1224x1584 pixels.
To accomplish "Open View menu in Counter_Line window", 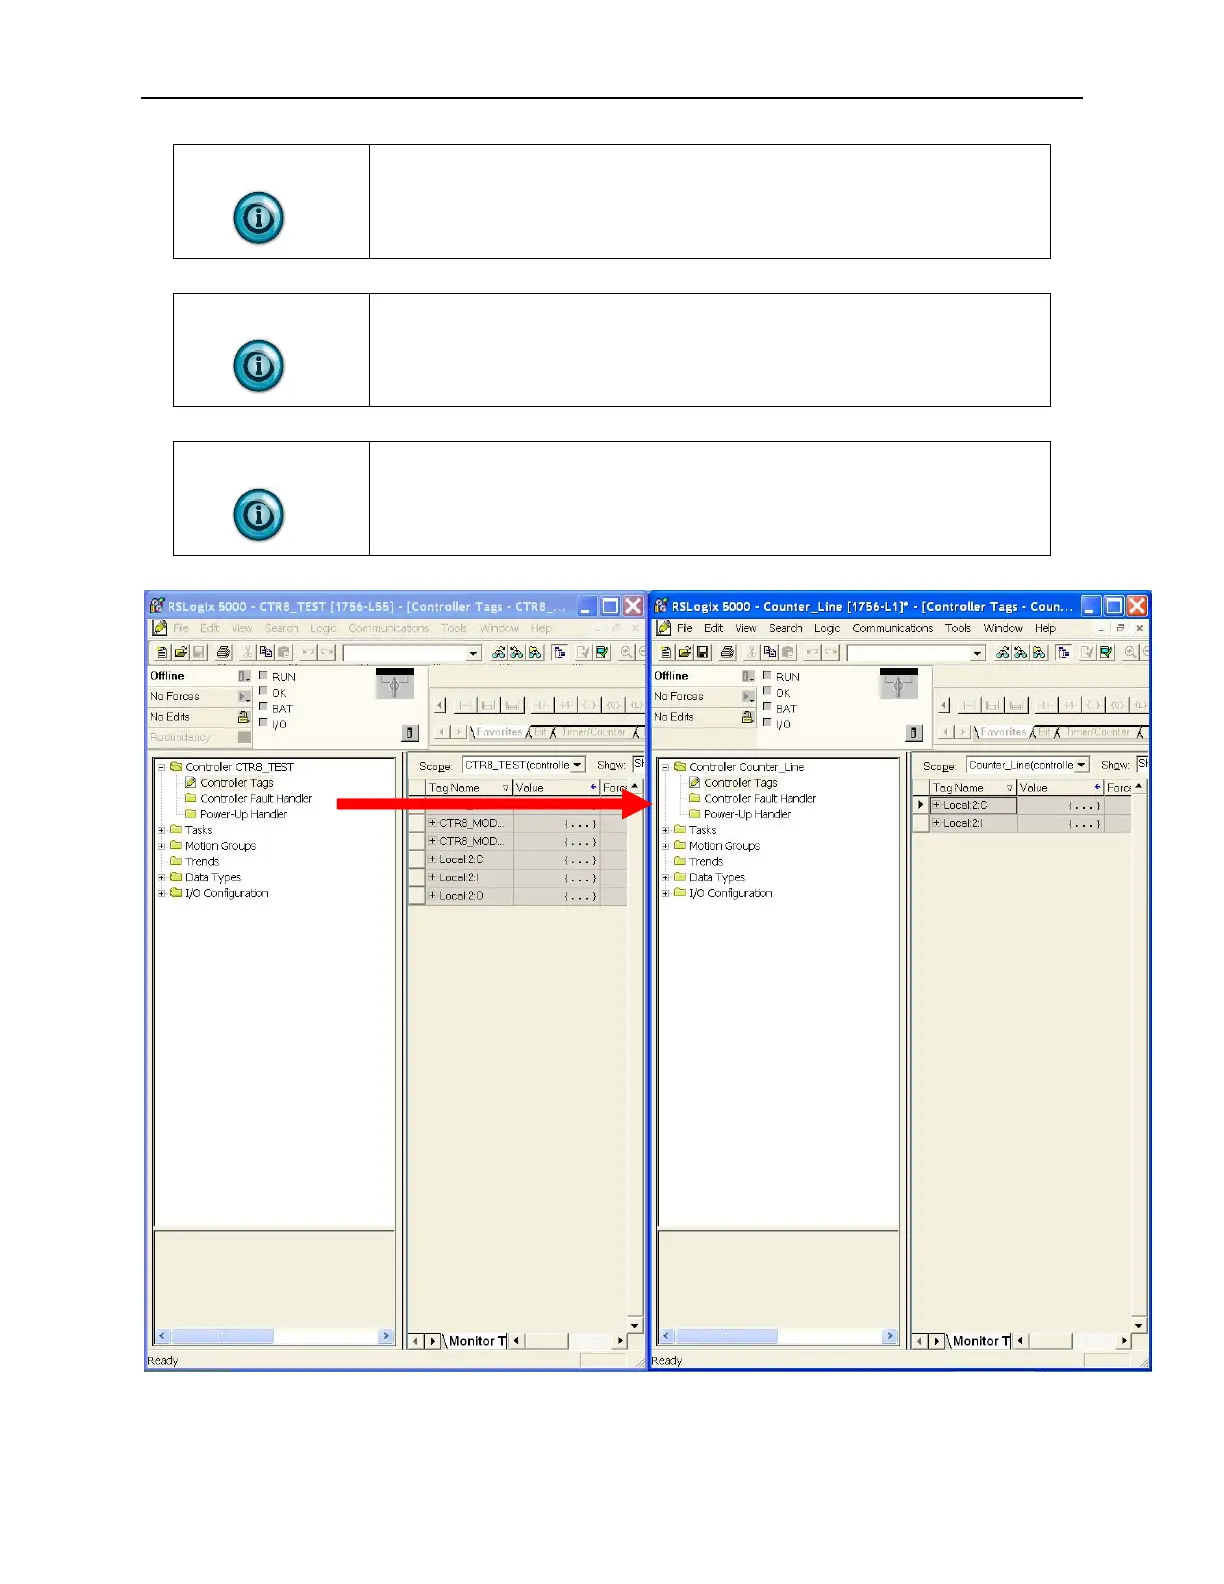I will 746,628.
